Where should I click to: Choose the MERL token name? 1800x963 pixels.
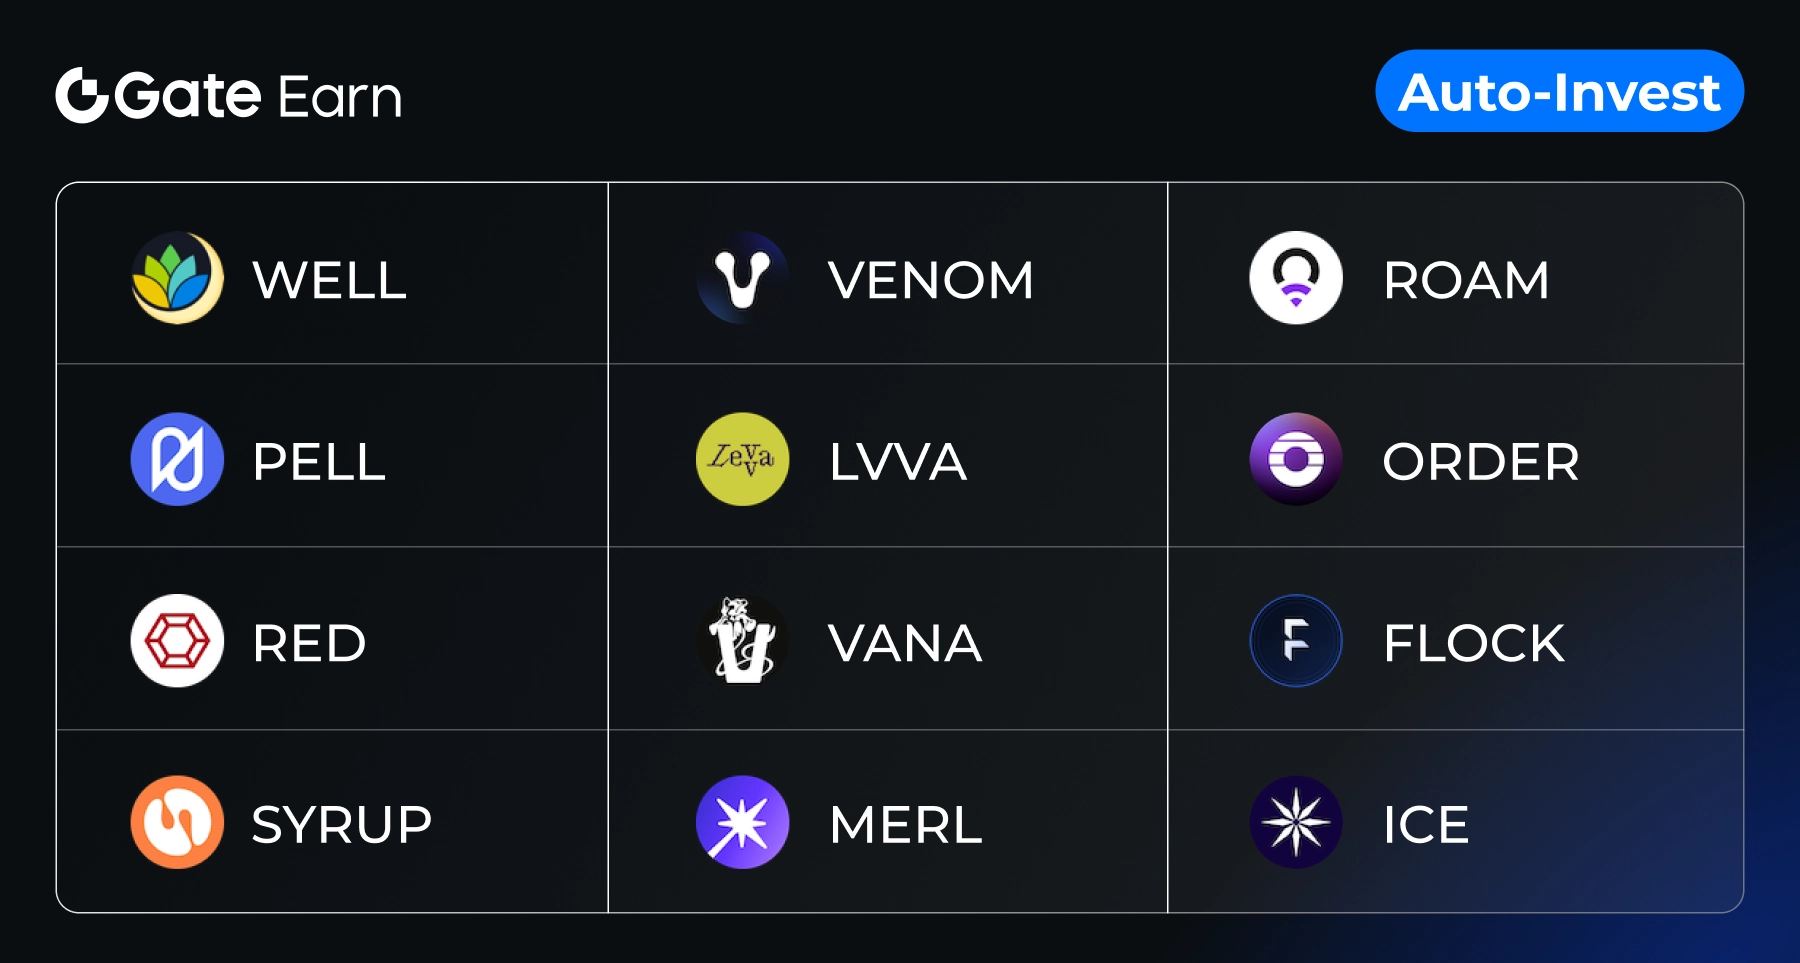[905, 825]
